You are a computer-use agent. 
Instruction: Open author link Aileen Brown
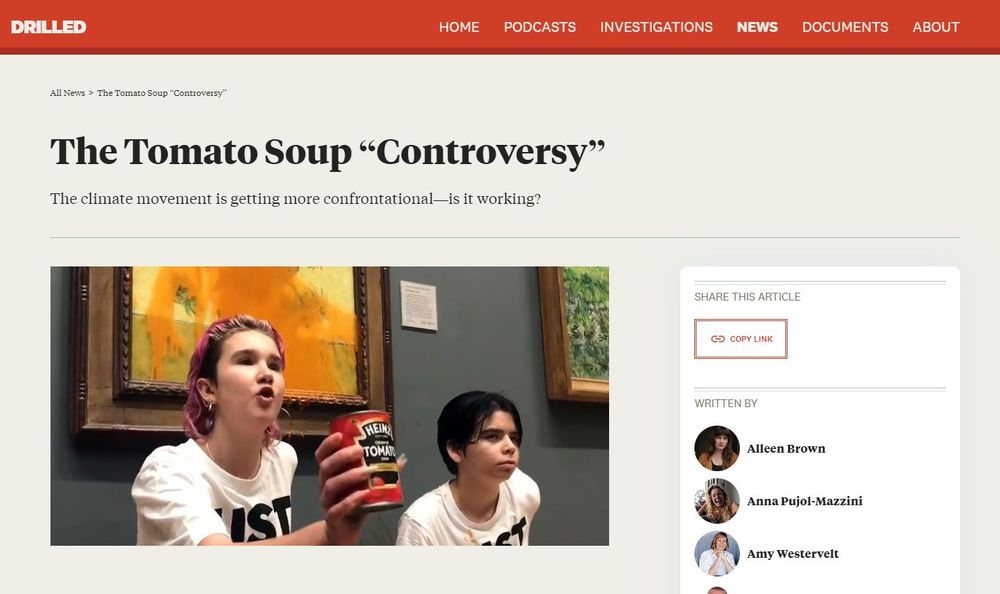[x=786, y=449]
